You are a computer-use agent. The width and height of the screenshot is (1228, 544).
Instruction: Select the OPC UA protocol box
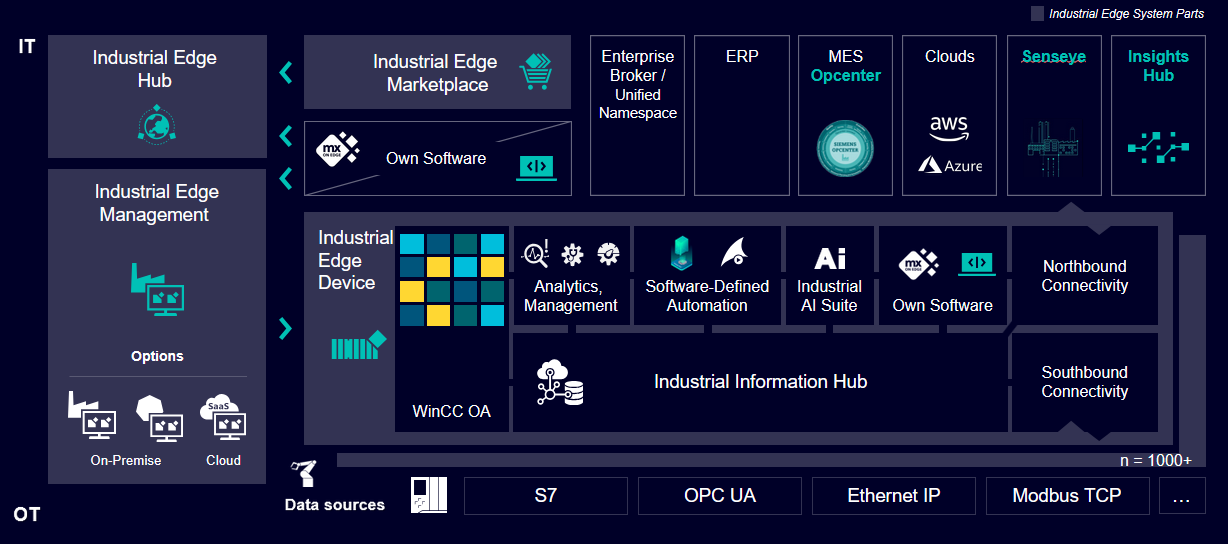719,495
